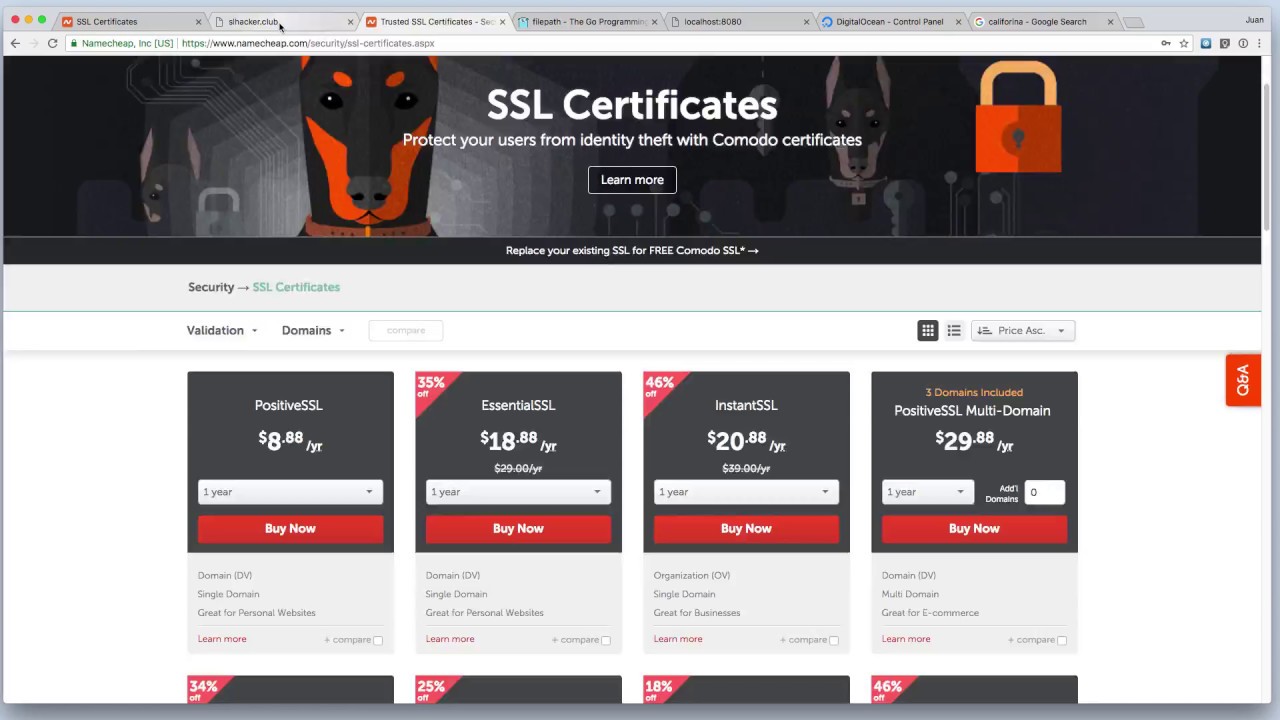Viewport: 1280px width, 720px height.
Task: Click the blue extension icon in toolbar
Action: pos(1206,43)
